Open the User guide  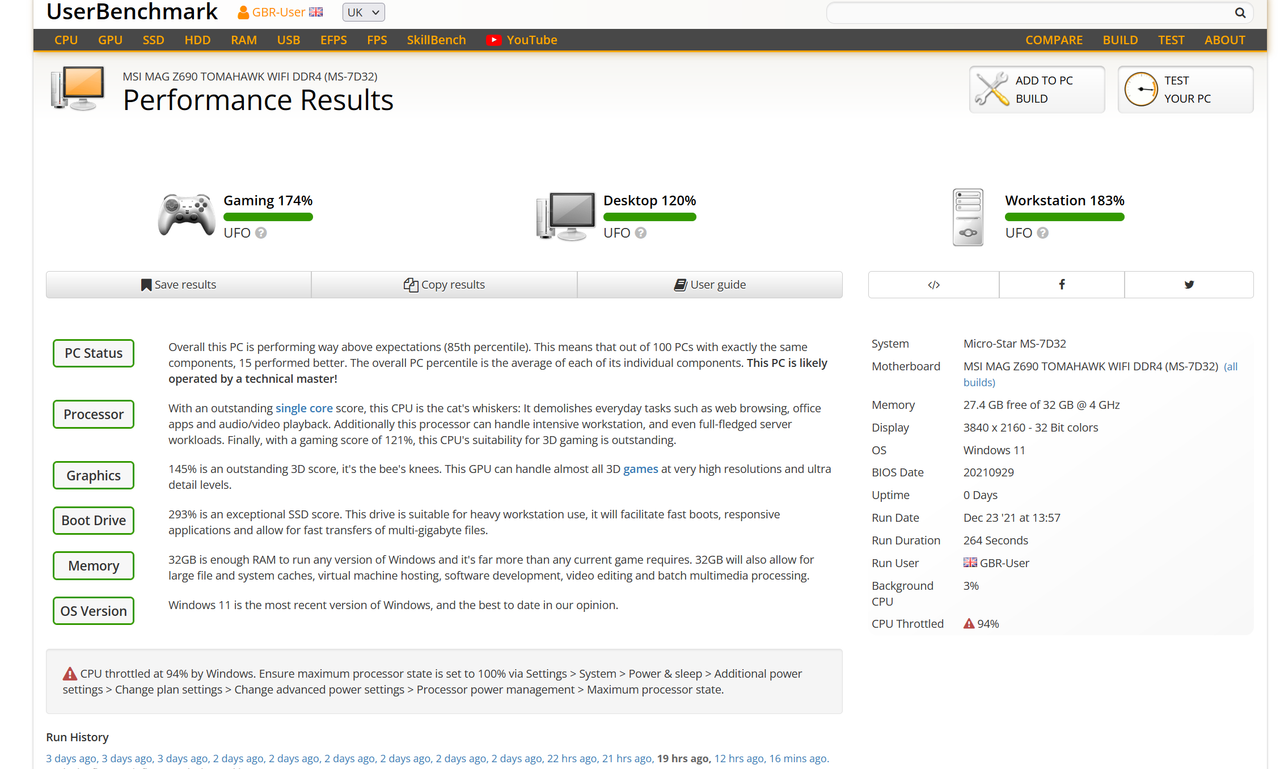click(x=710, y=285)
